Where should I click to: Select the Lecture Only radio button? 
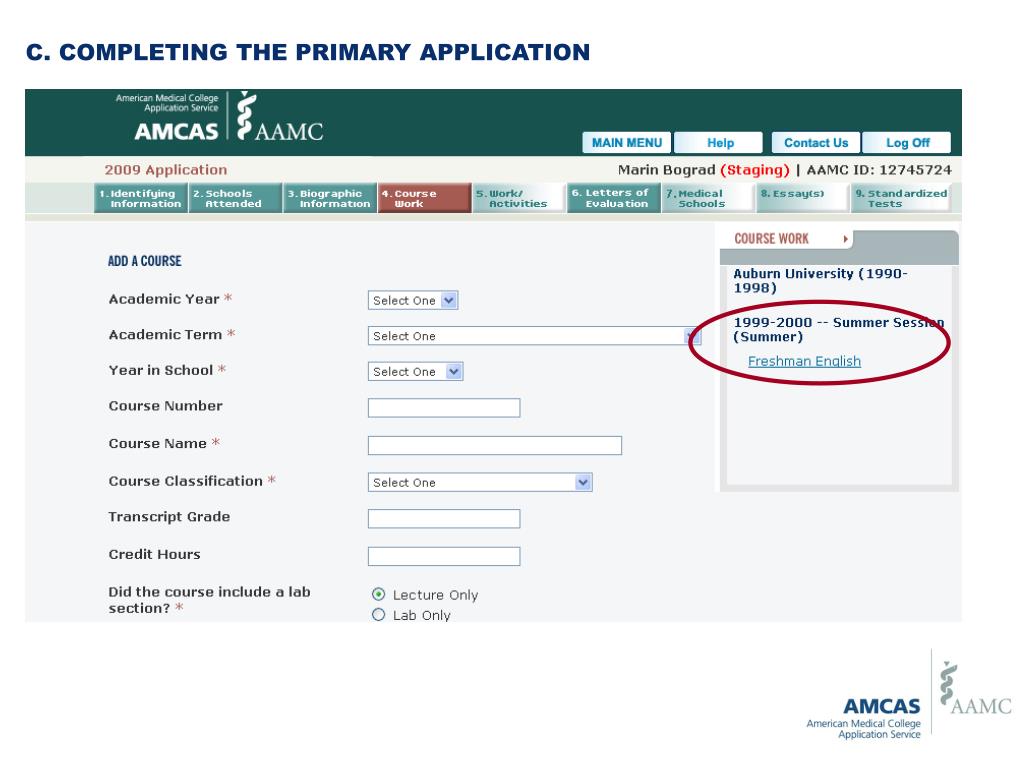[x=378, y=594]
